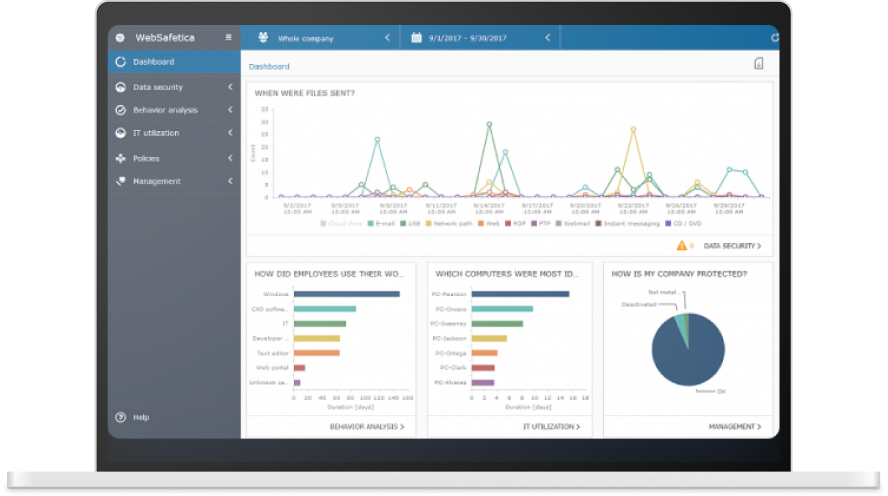This screenshot has height=496, width=888.
Task: Follow the BEHAVIOR ANALYSIS link
Action: (367, 426)
